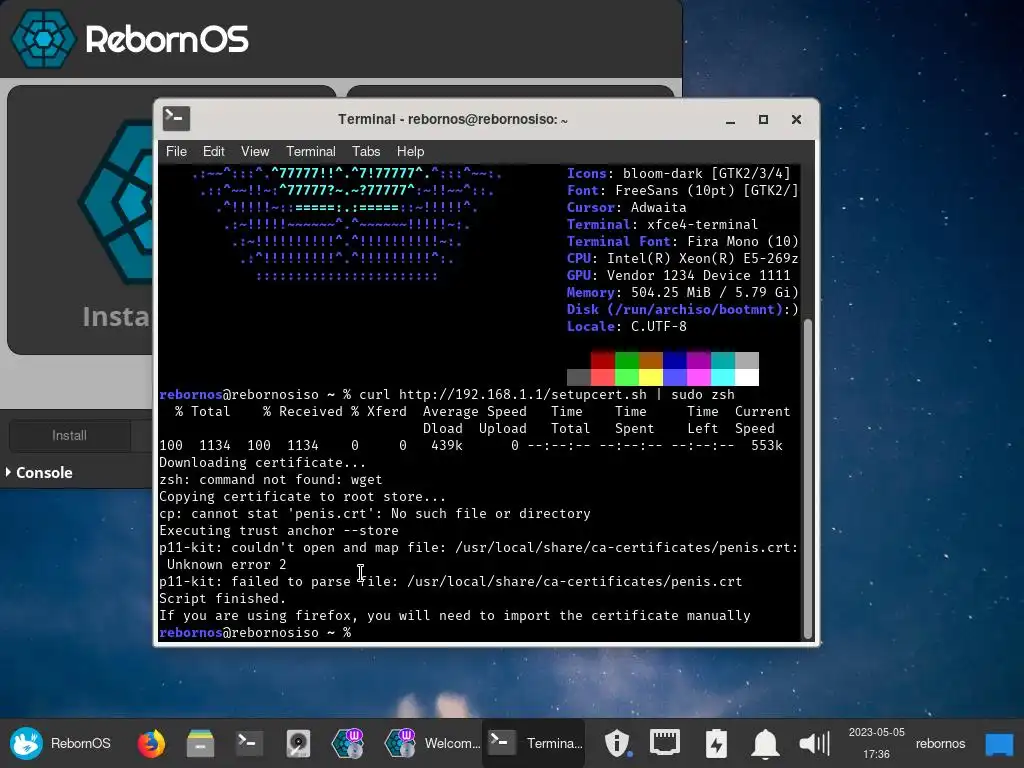Image resolution: width=1024 pixels, height=768 pixels.
Task: Click the last terminal prompt line
Action: click(x=255, y=632)
